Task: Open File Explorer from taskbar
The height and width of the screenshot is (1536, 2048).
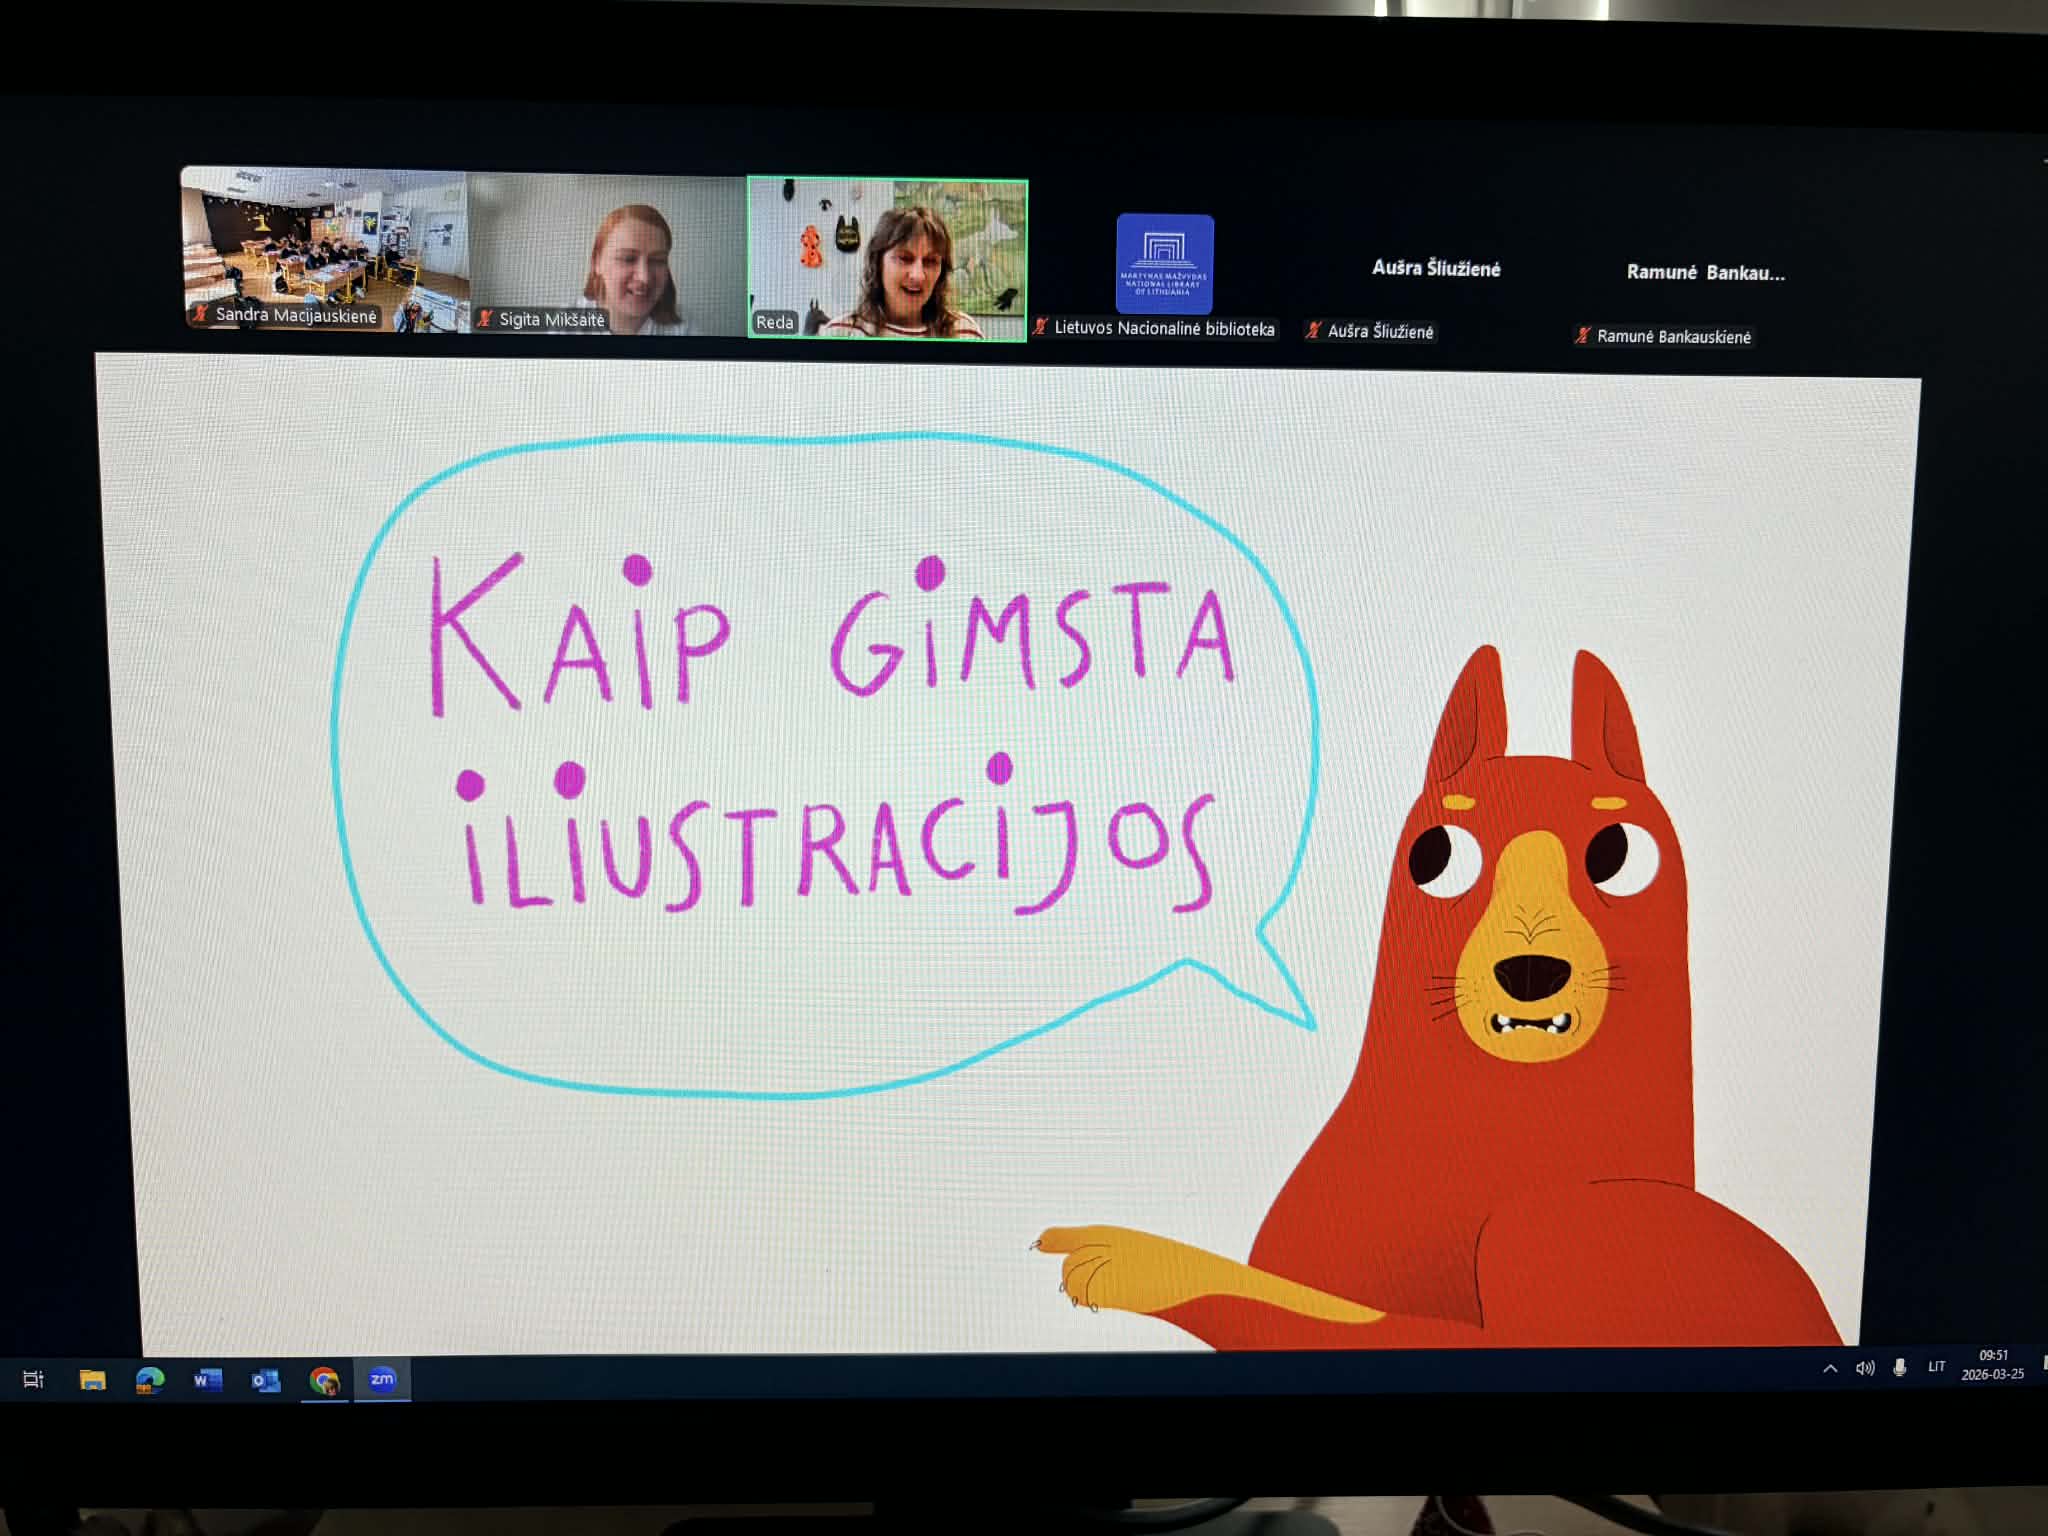Action: click(92, 1380)
